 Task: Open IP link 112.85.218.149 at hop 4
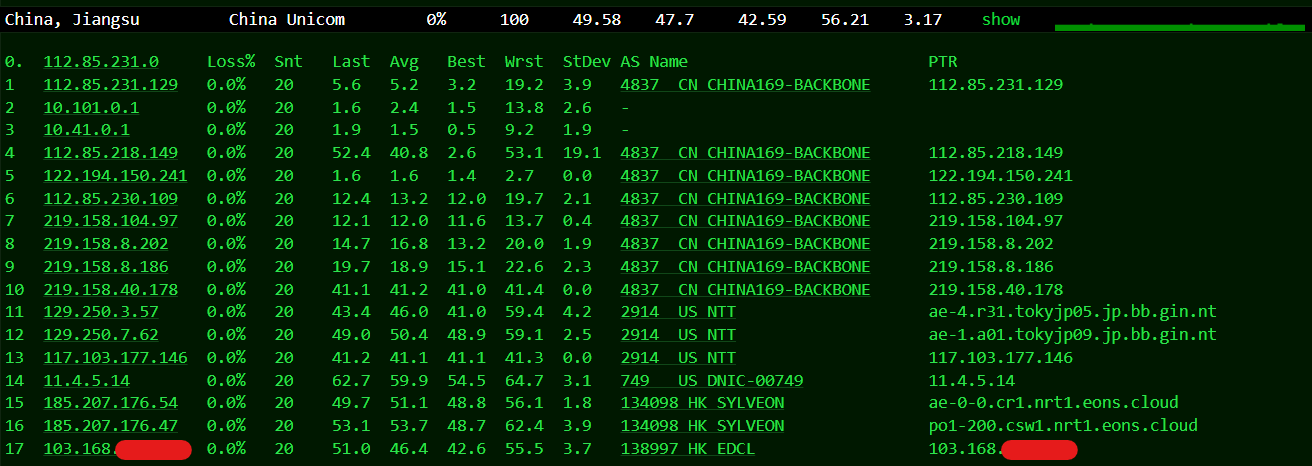pyautogui.click(x=111, y=153)
